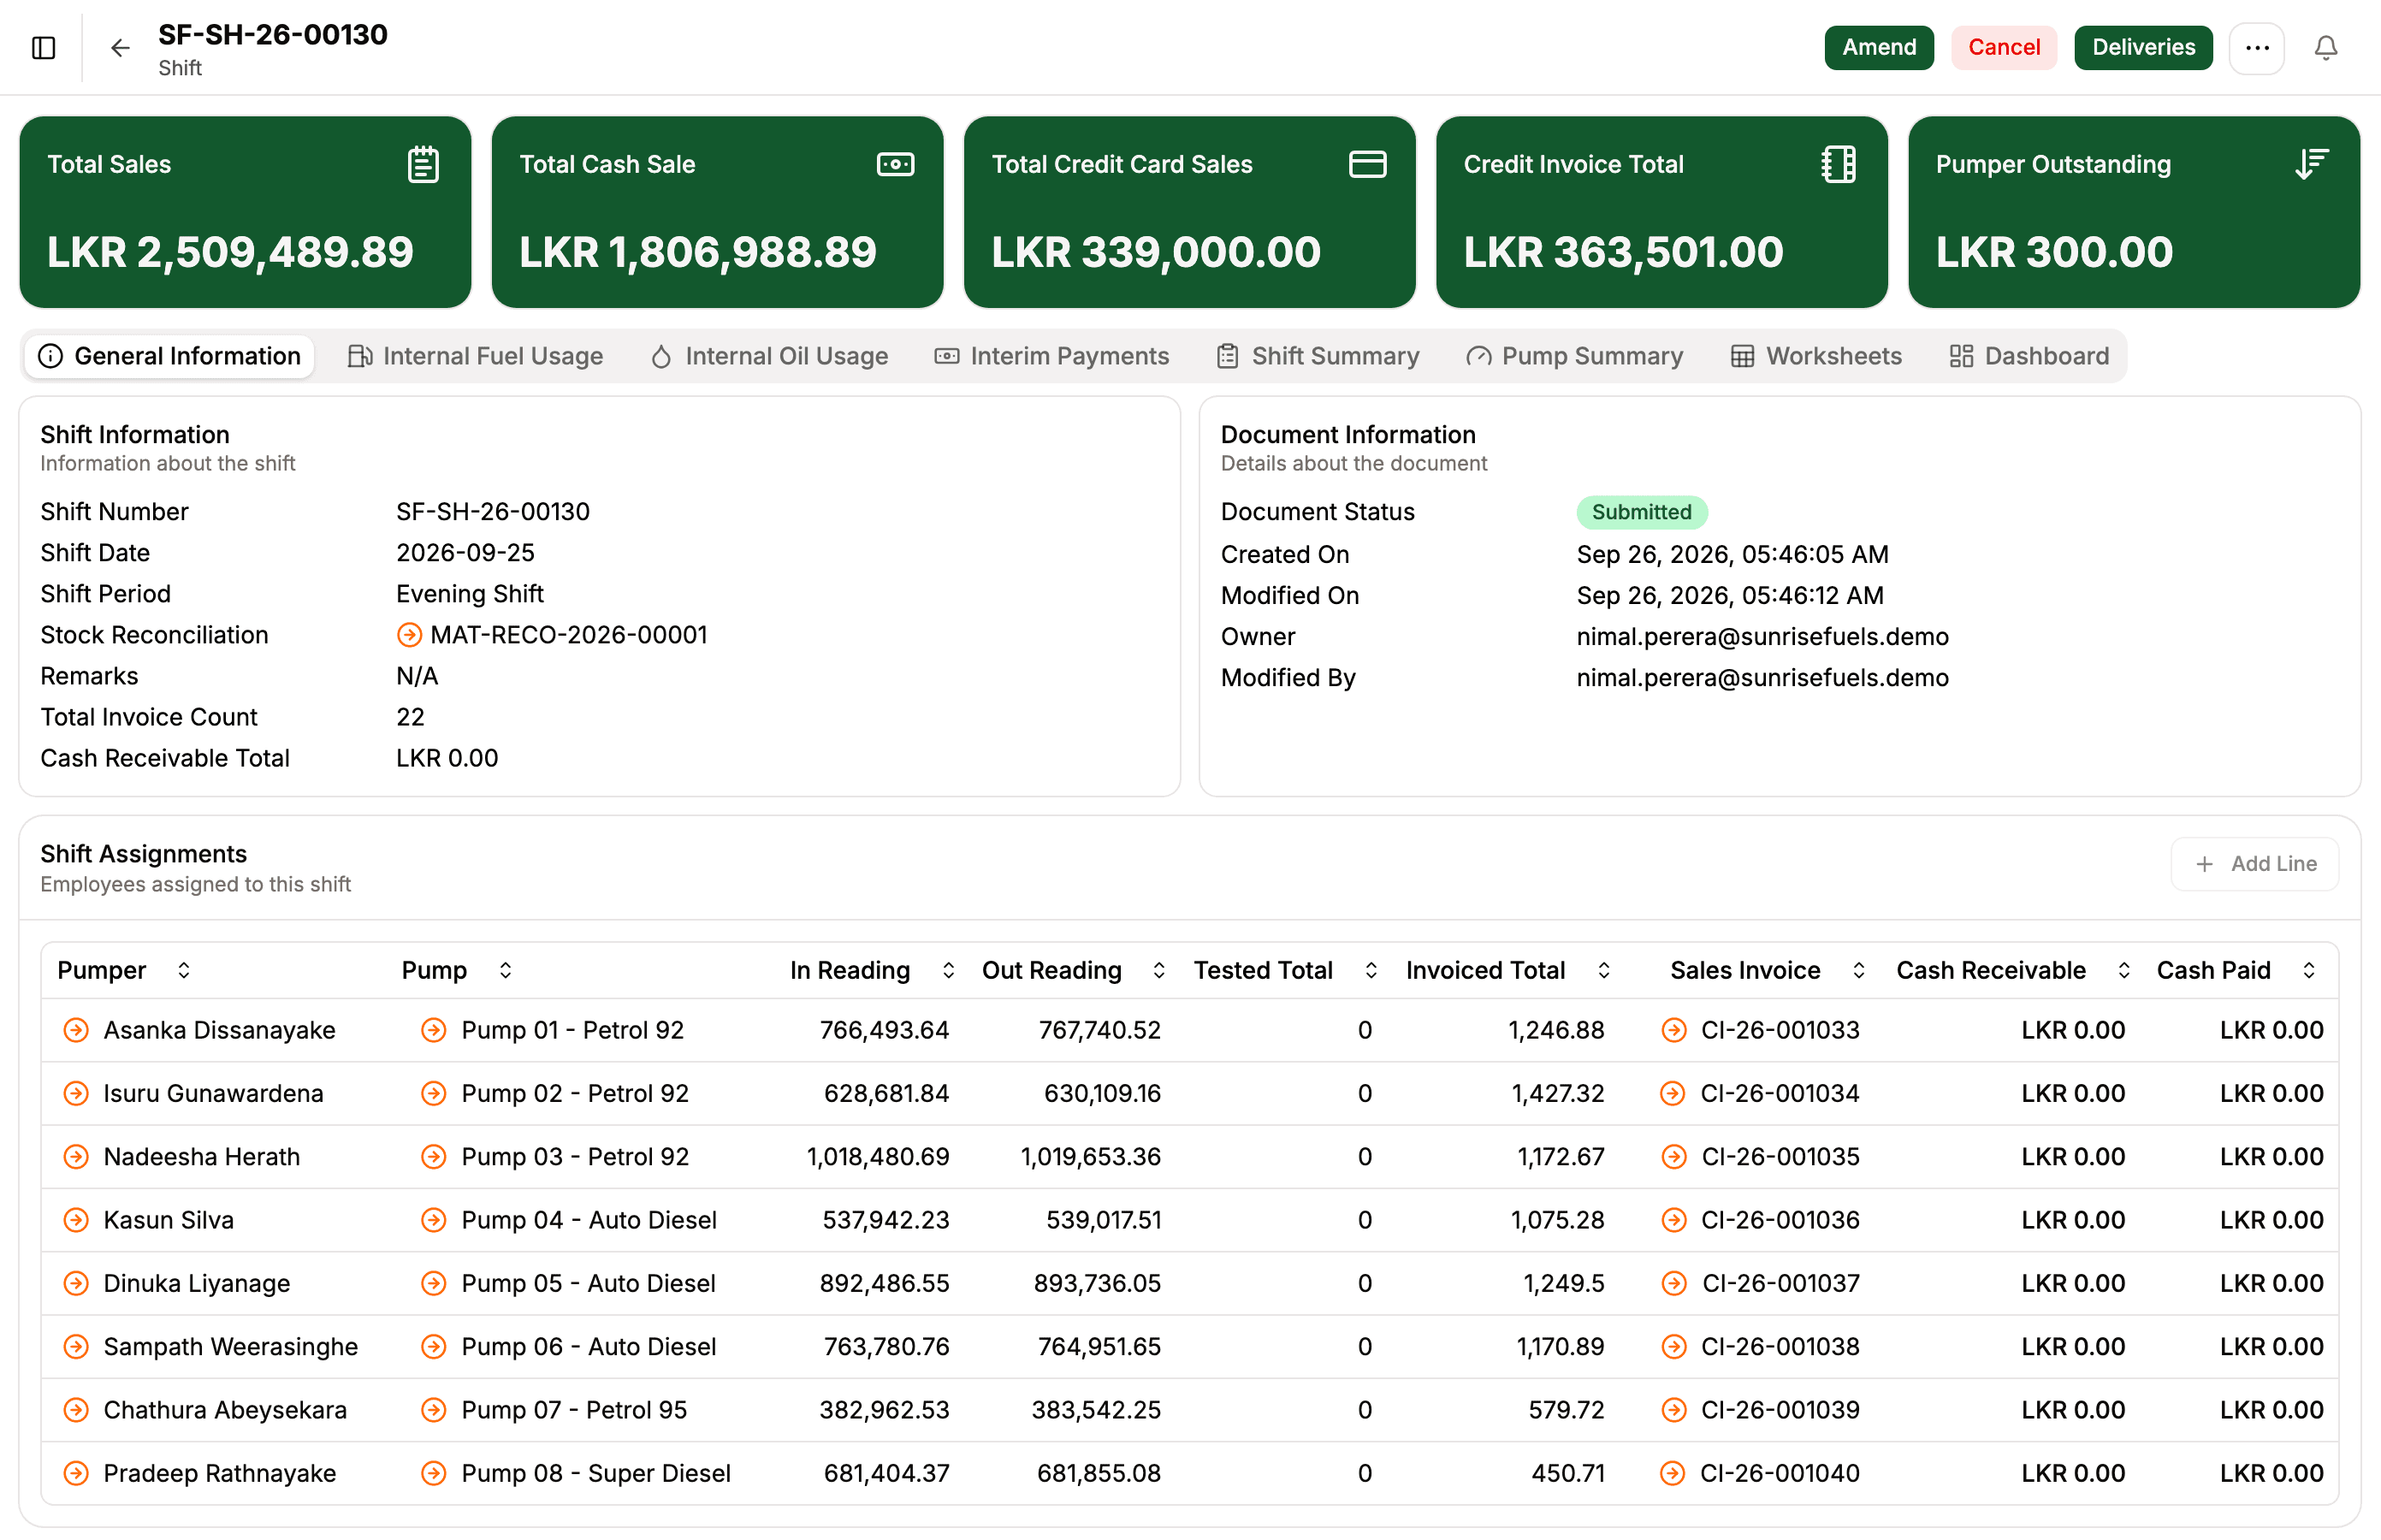Image resolution: width=2381 pixels, height=1540 pixels.
Task: Click the Total Sales clipboard icon
Action: point(423,164)
